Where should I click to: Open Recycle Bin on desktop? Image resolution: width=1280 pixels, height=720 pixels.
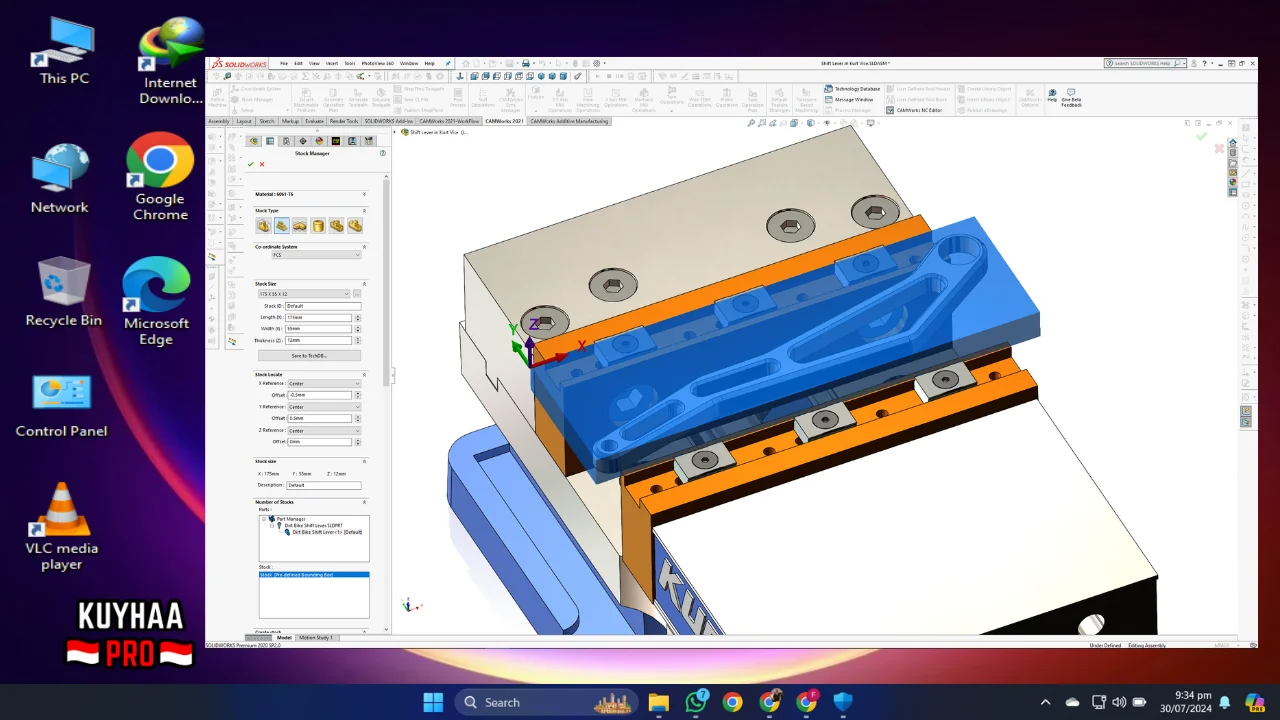(64, 291)
